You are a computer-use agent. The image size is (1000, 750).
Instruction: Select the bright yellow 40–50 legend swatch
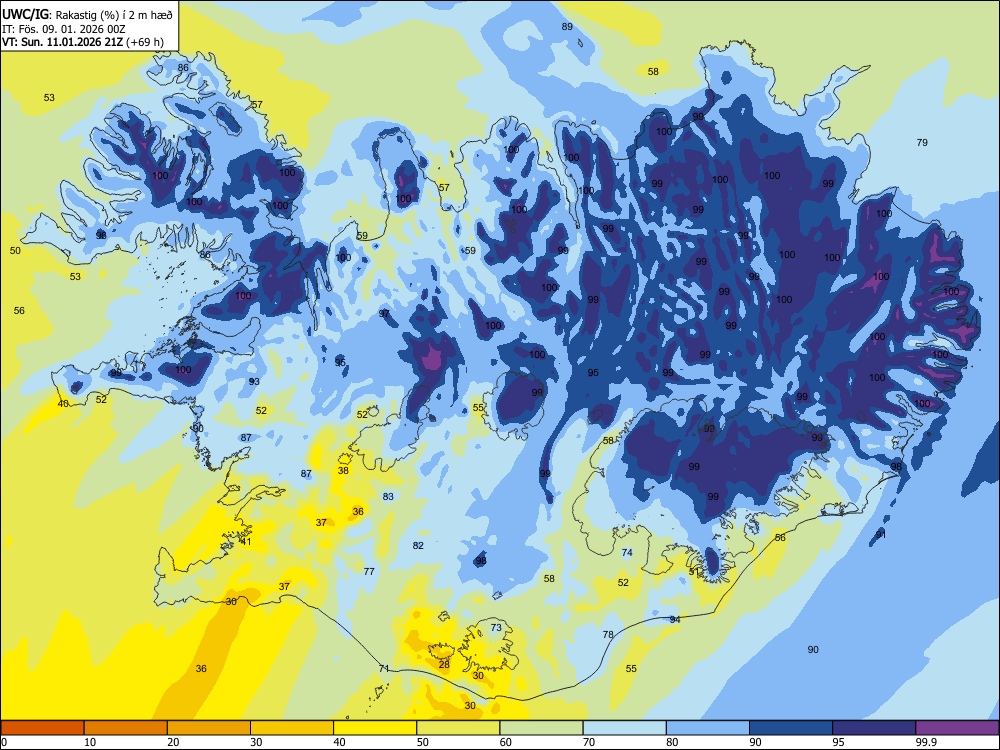click(x=375, y=728)
